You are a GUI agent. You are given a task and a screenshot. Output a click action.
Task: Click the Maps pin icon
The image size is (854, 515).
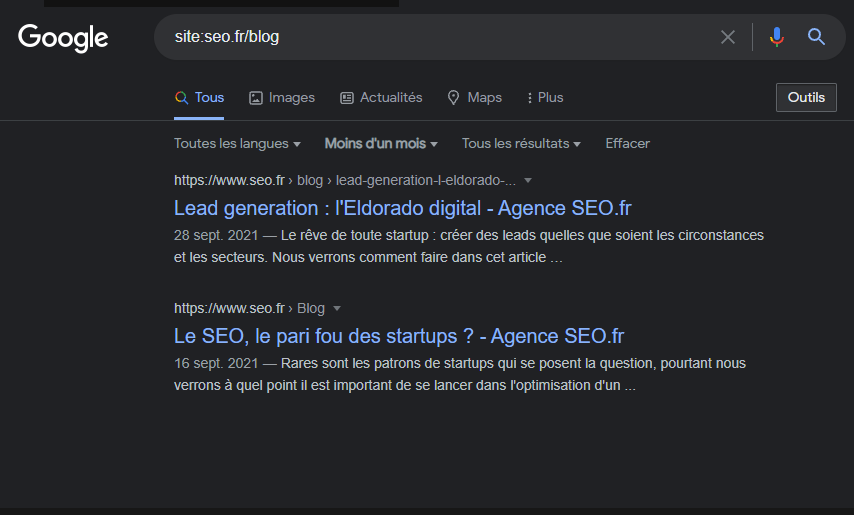453,98
